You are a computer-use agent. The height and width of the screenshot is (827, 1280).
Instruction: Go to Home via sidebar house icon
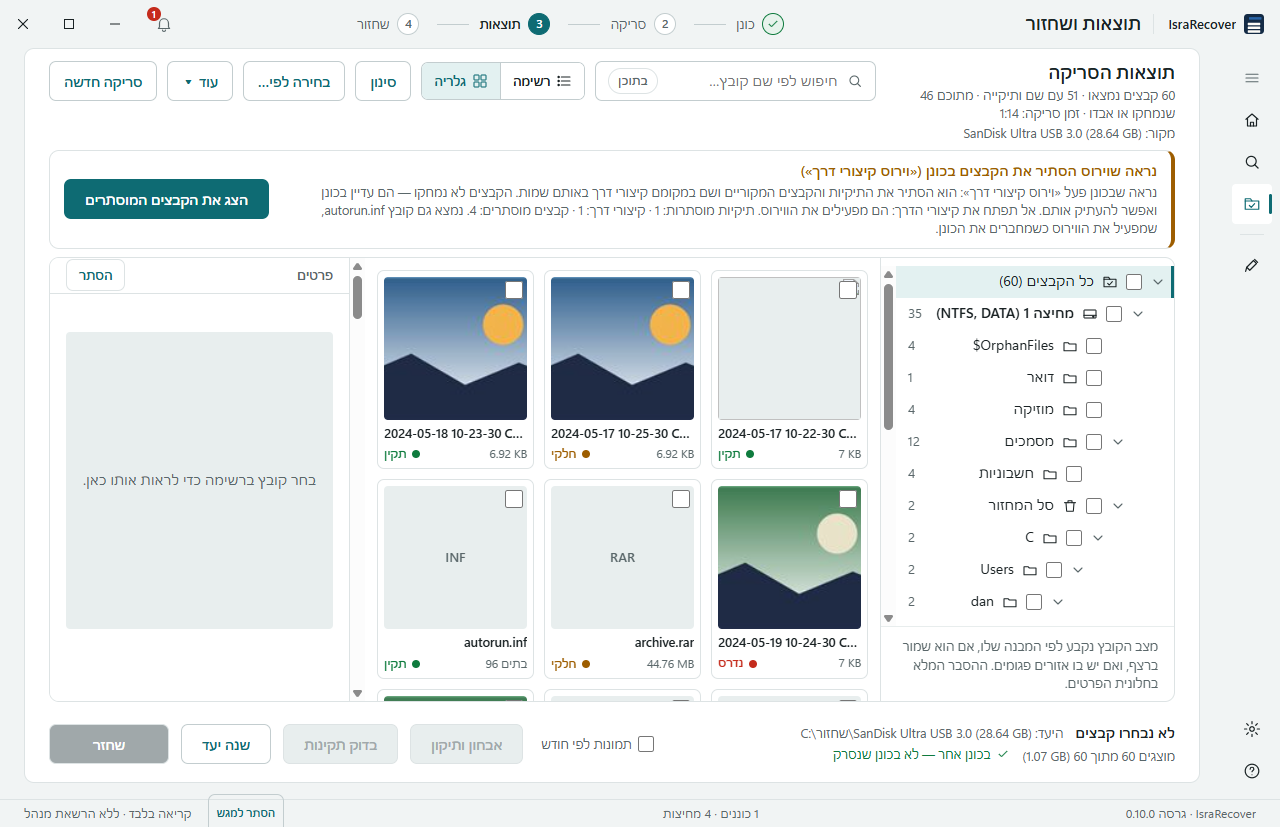point(1251,120)
